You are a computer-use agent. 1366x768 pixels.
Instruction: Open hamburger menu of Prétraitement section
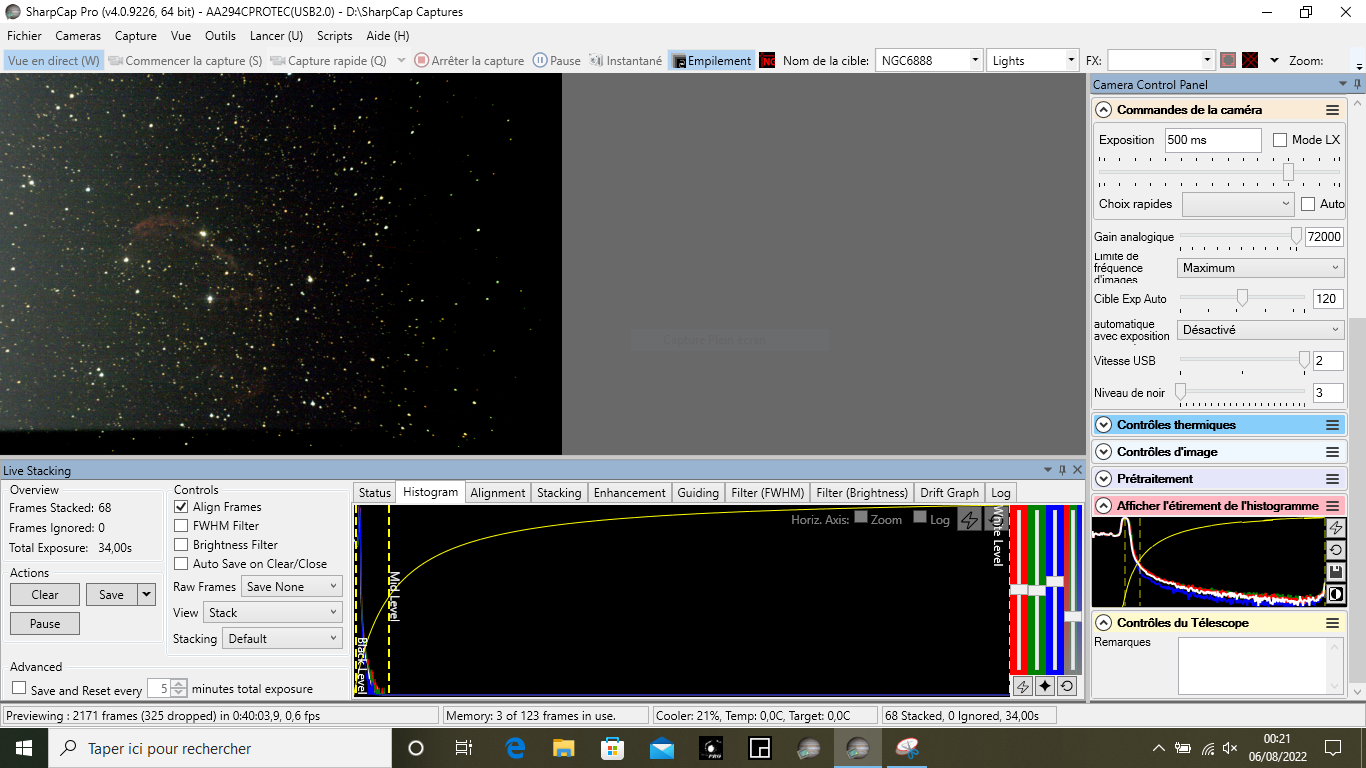1332,479
